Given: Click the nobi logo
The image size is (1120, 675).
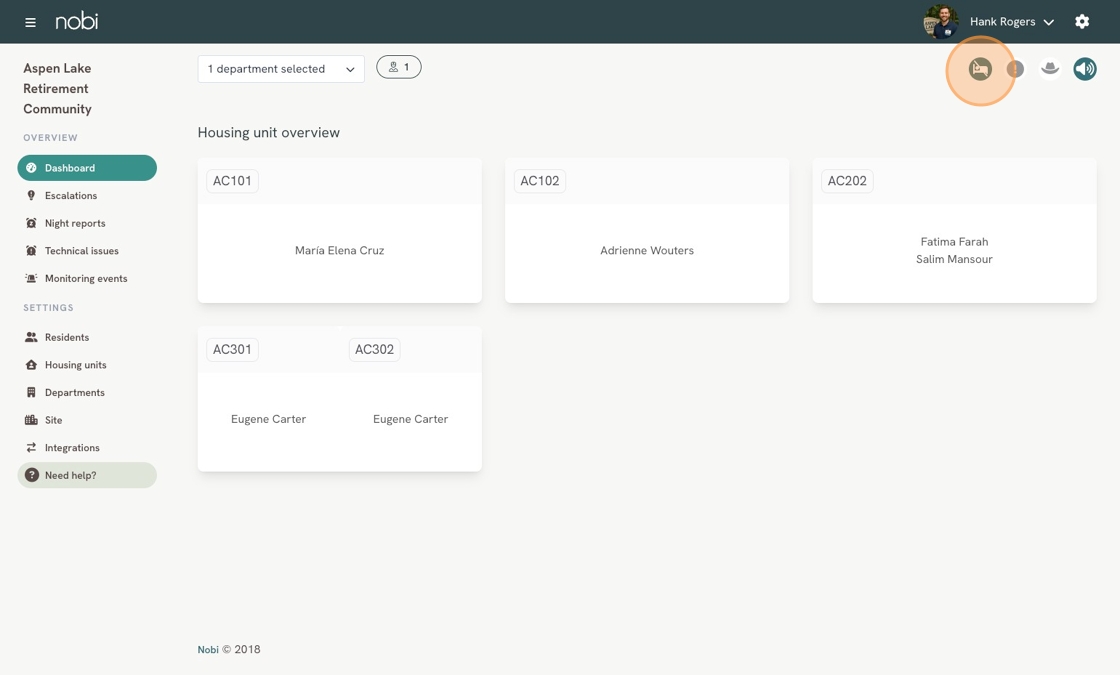Looking at the screenshot, I should pyautogui.click(x=76, y=21).
